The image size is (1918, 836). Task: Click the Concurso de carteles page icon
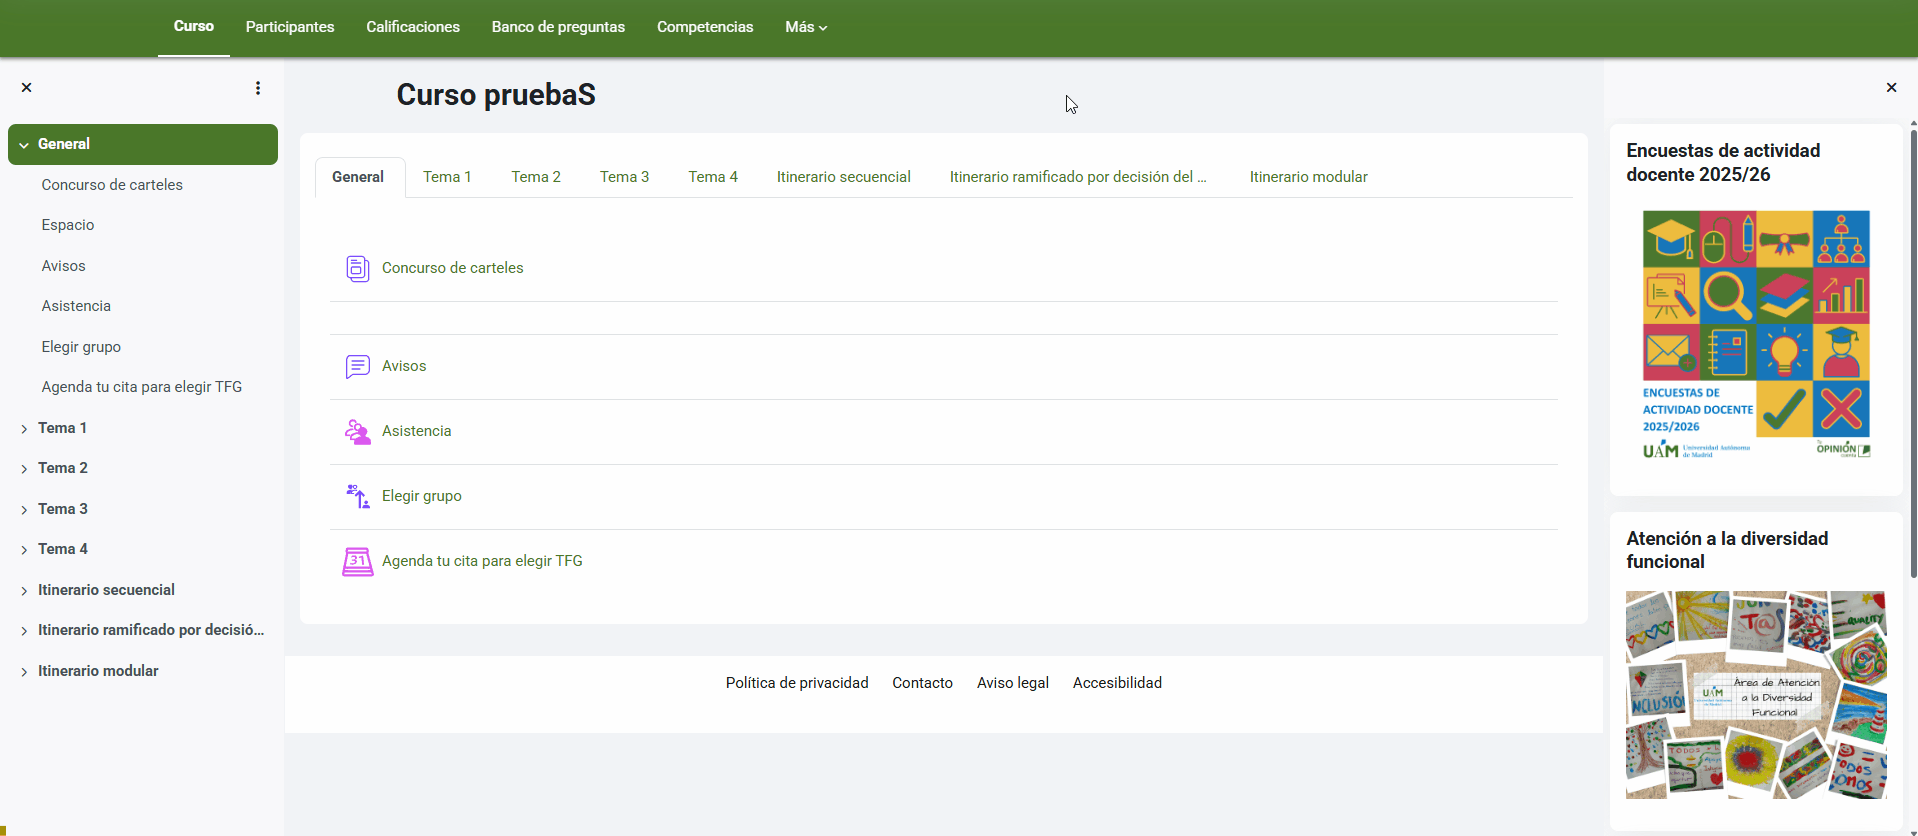[x=357, y=268]
